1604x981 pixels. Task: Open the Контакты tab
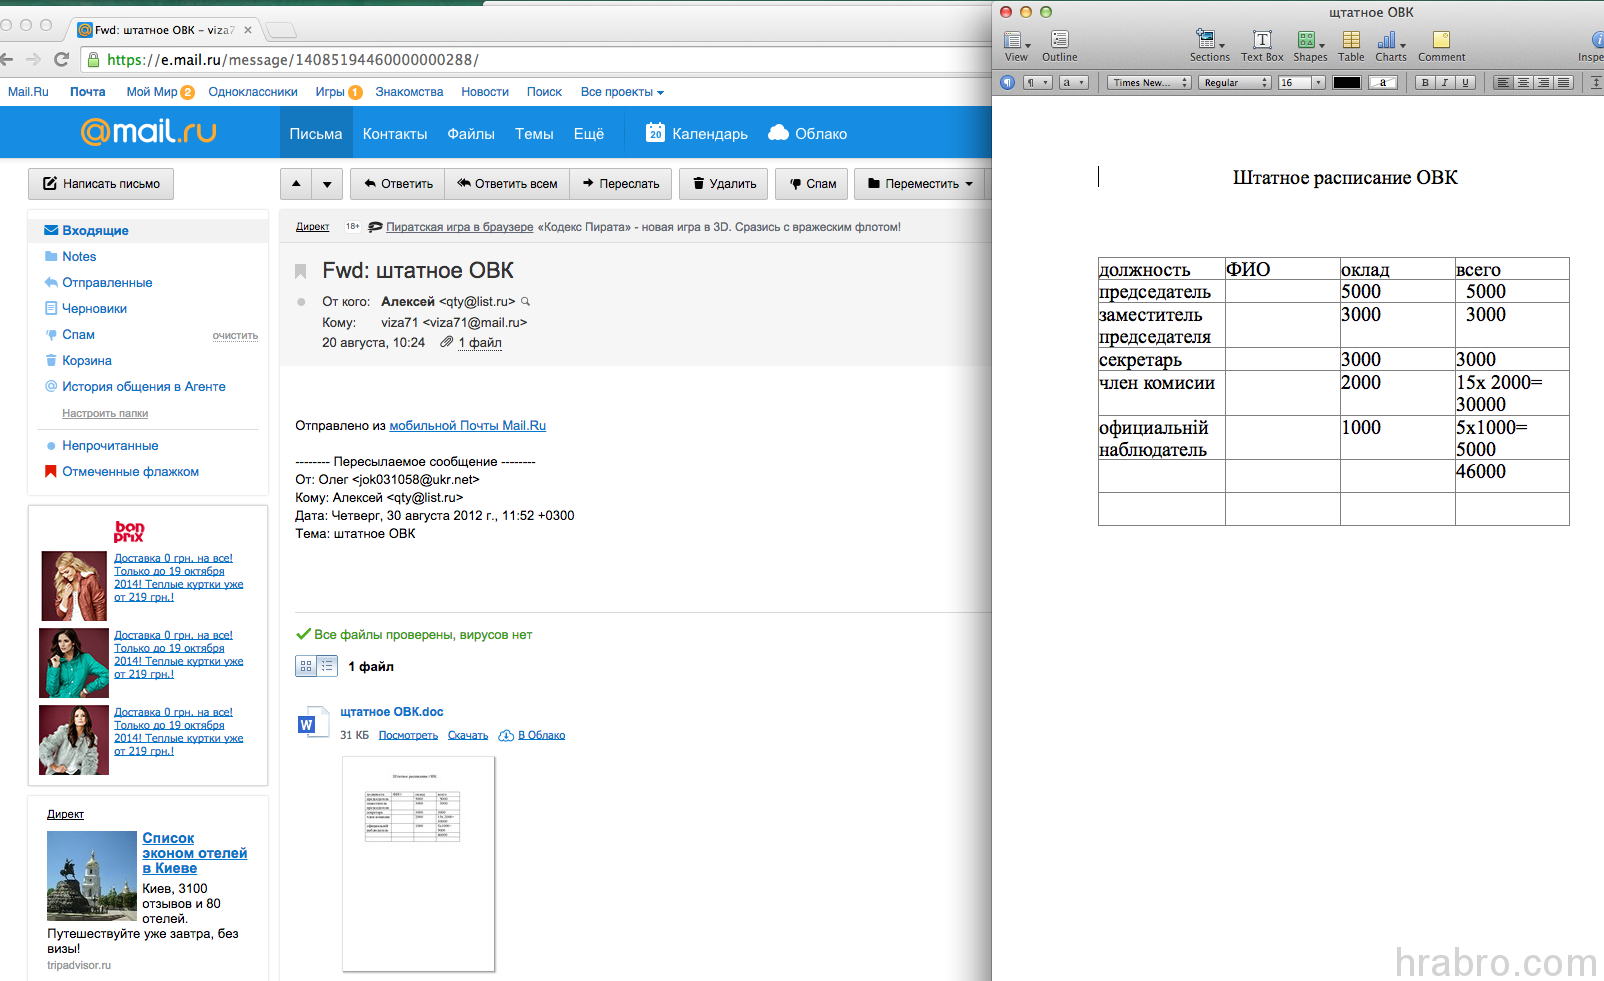[x=394, y=134]
